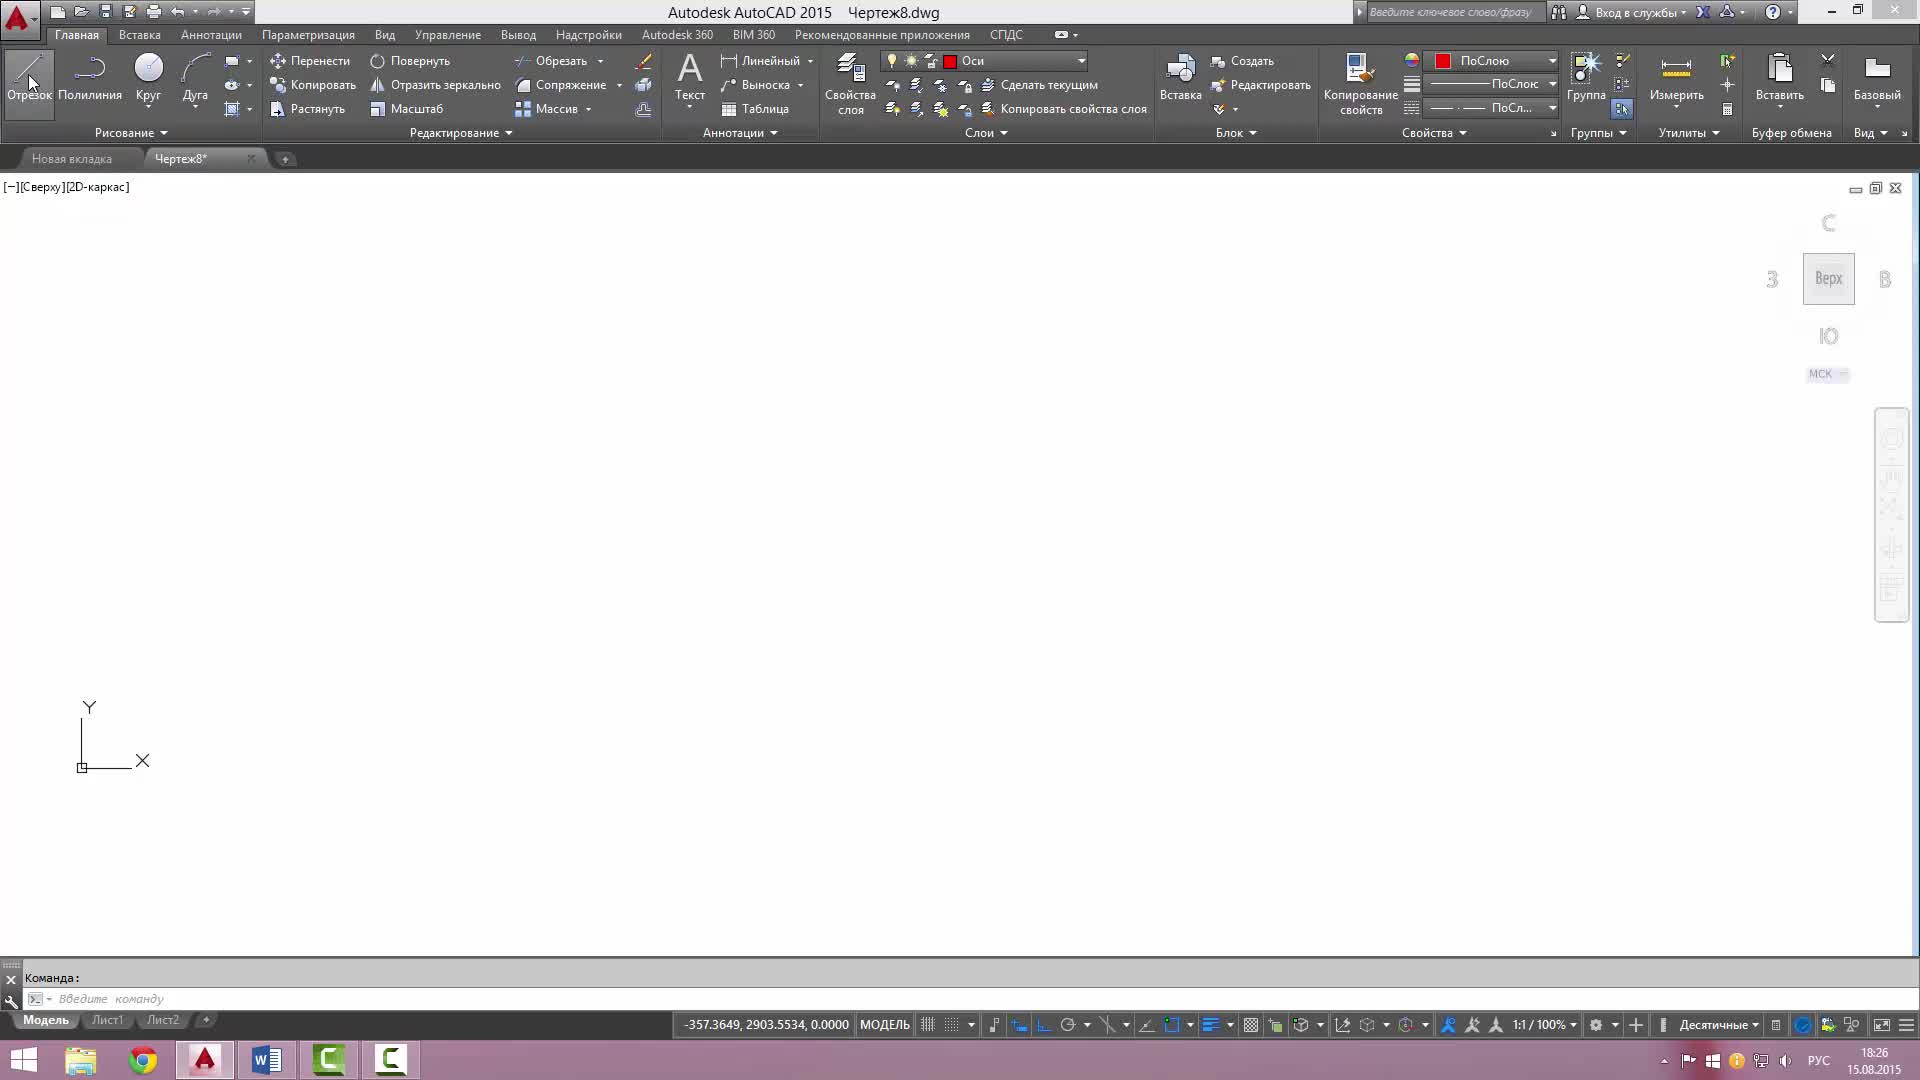This screenshot has height=1080, width=1920.
Task: Expand the Рисование panel
Action: [x=131, y=133]
